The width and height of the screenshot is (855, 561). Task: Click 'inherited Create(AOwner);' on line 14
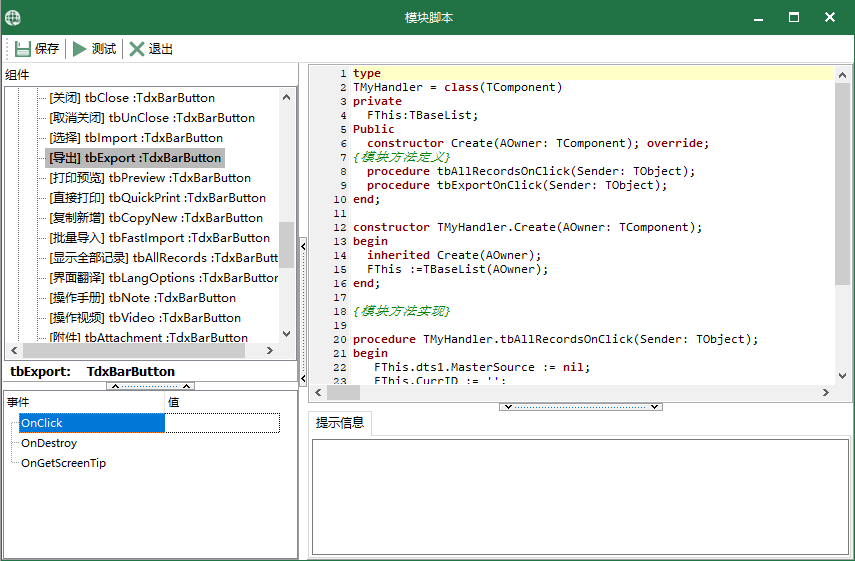click(x=454, y=255)
